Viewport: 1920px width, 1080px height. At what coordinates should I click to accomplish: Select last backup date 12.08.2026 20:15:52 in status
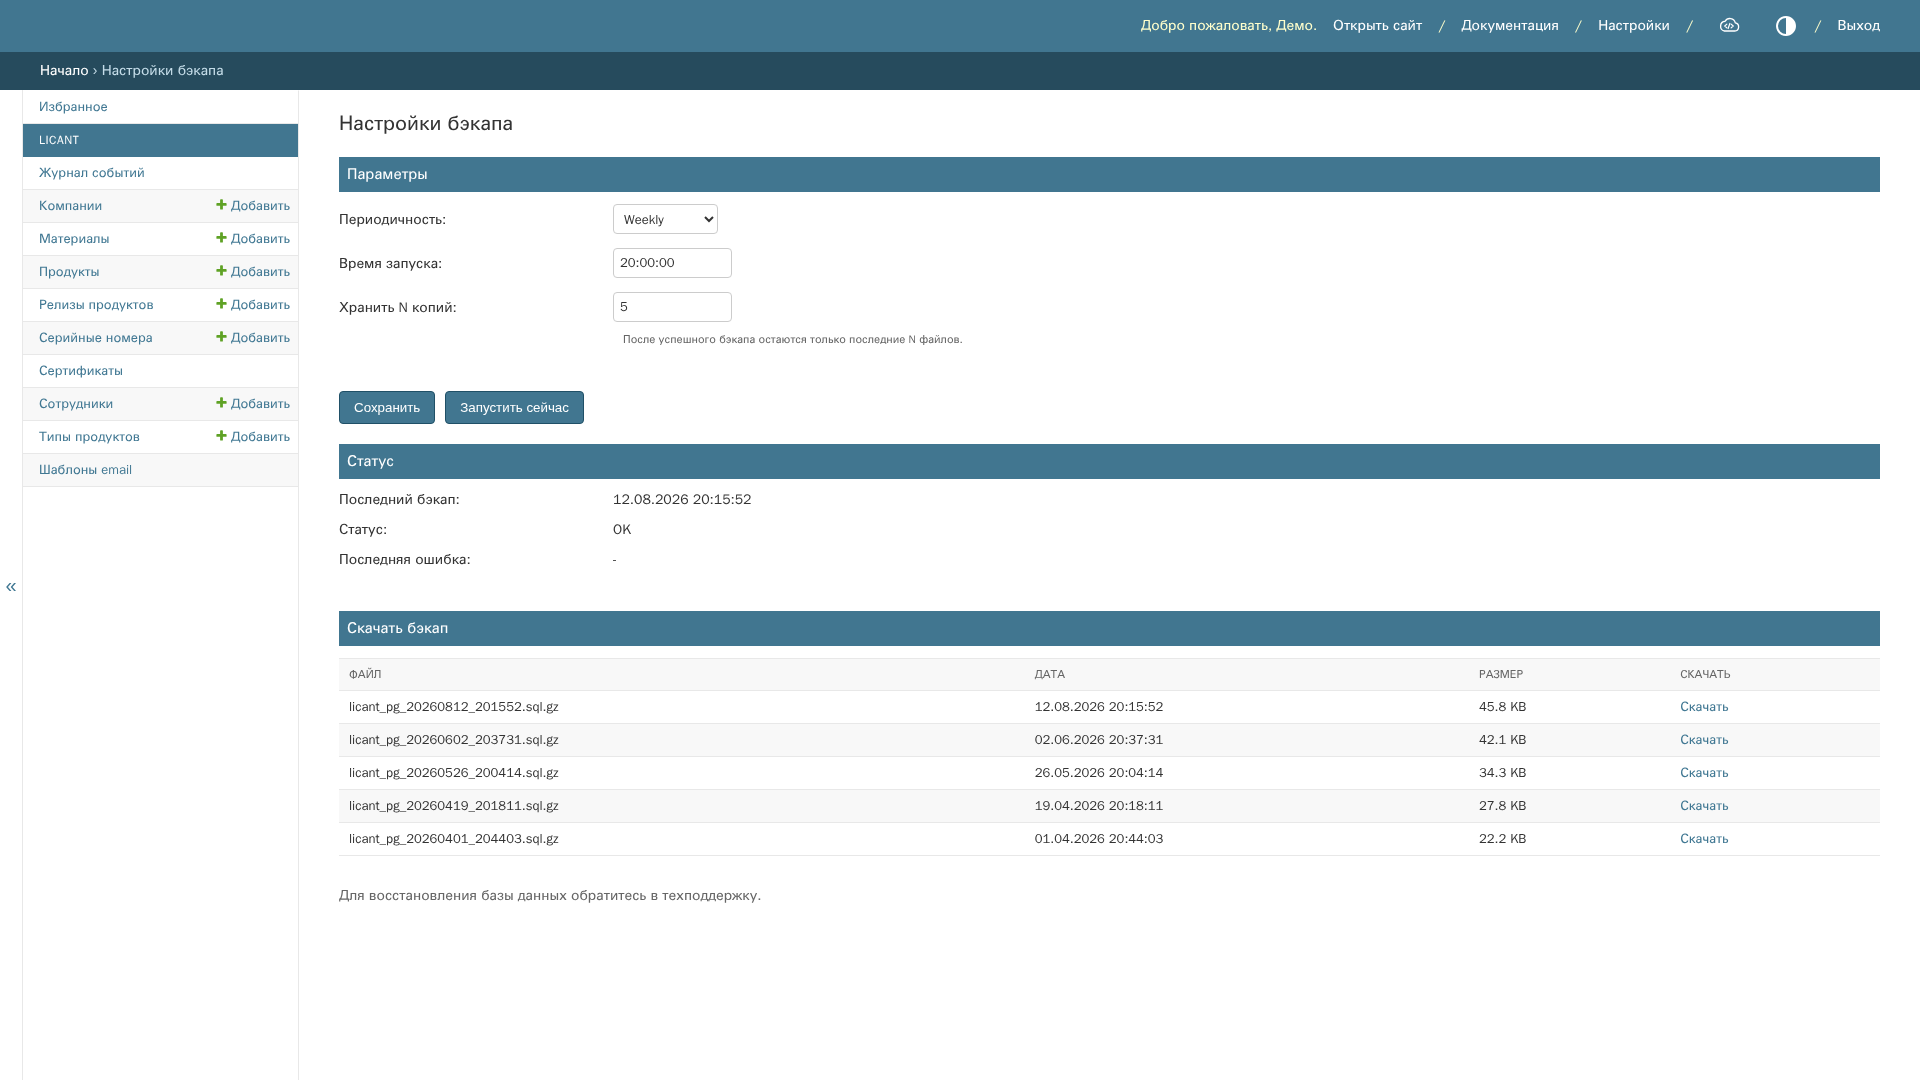coord(682,500)
